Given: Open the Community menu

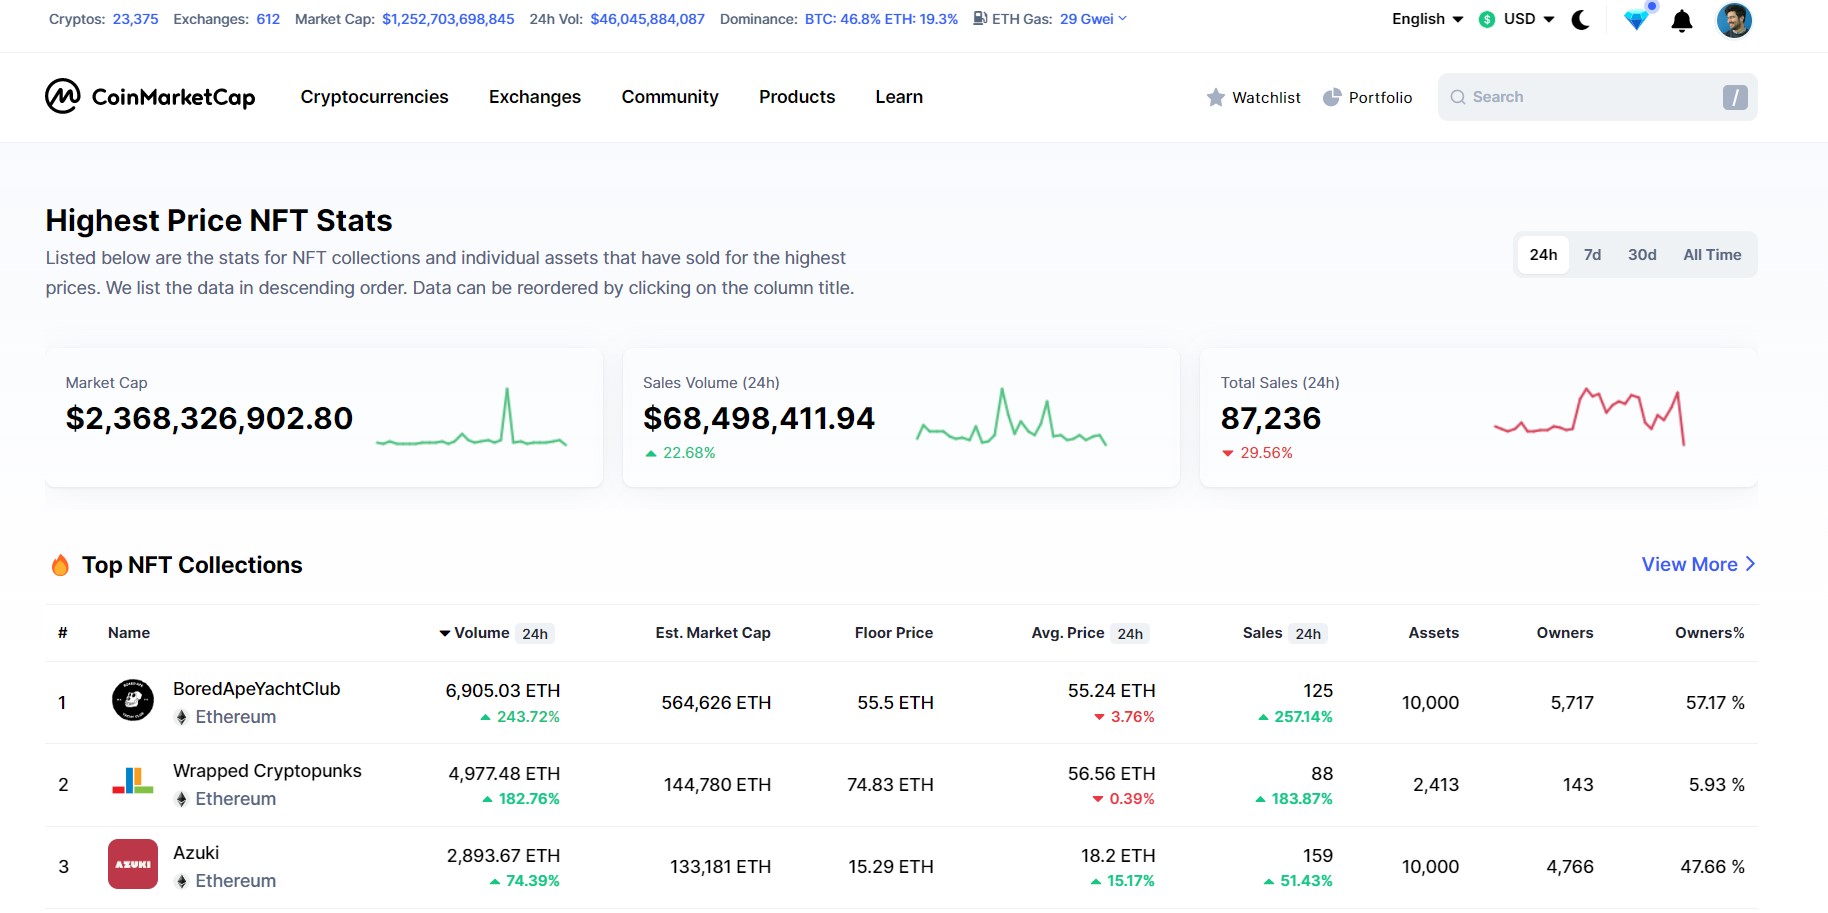Looking at the screenshot, I should [670, 97].
